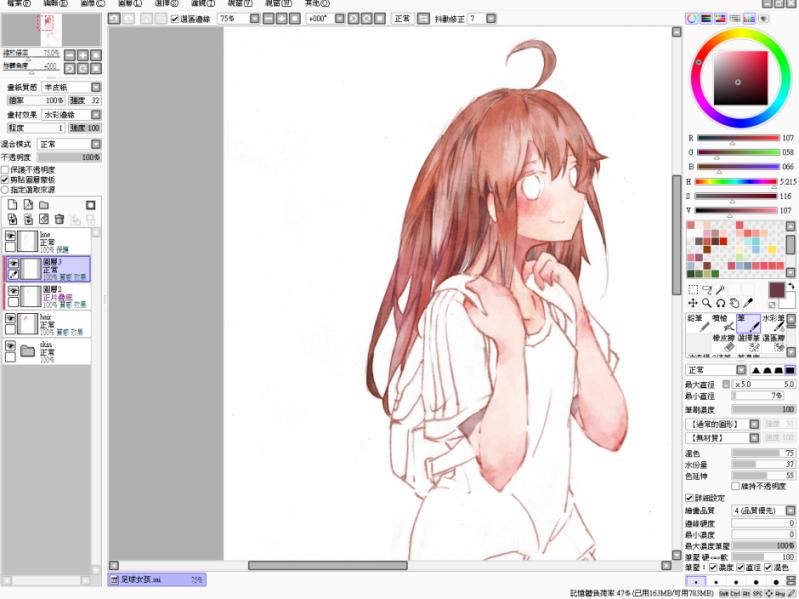
Task: Open the 選擇(S) menu
Action: click(x=167, y=3)
